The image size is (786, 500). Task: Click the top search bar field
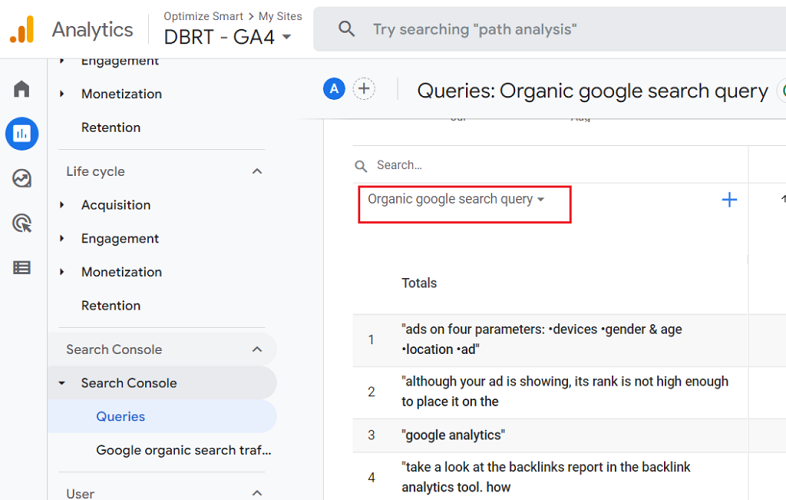click(x=560, y=30)
